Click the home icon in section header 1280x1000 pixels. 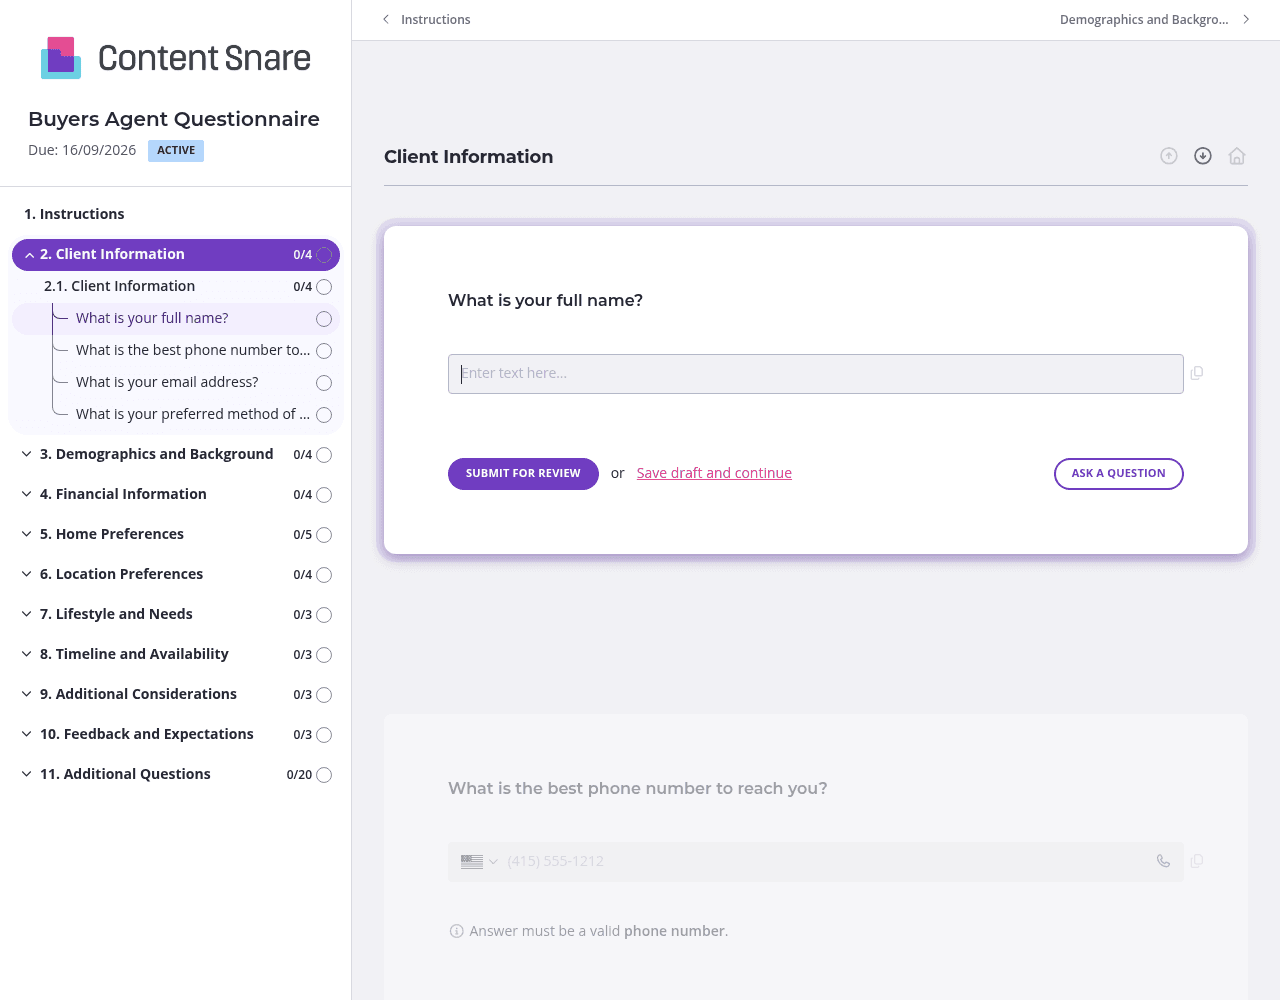point(1237,156)
